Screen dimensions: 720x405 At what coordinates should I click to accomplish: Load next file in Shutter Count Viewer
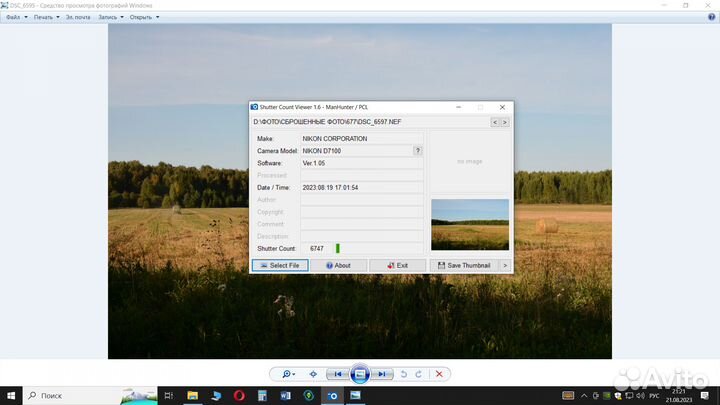point(505,122)
